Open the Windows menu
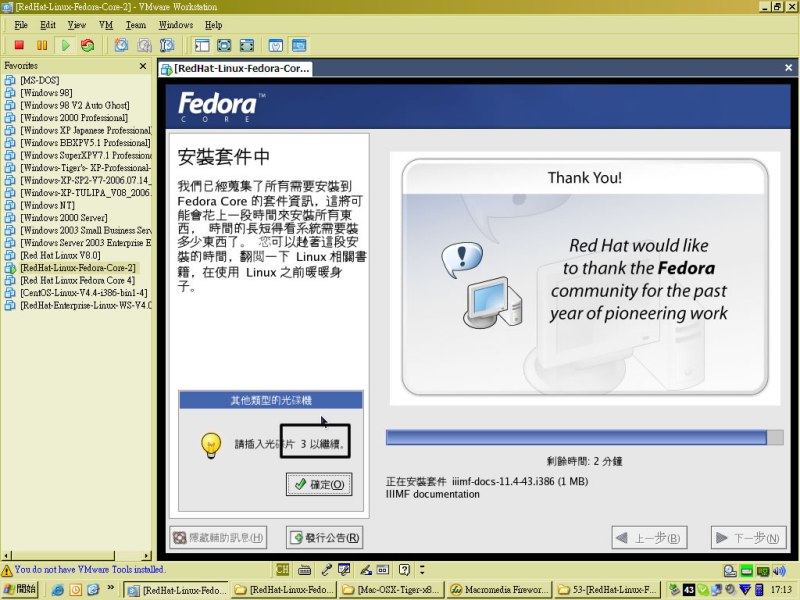Screen dimensions: 800x600 [176, 25]
